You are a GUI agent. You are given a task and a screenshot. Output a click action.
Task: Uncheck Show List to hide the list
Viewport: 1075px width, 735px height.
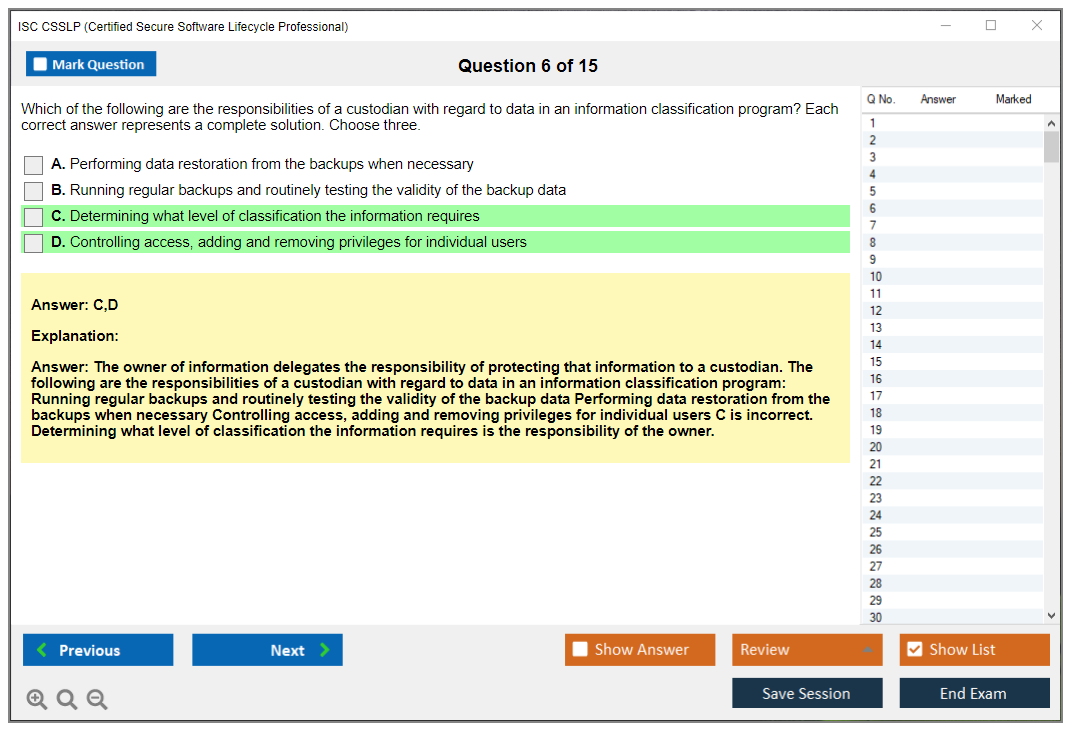(914, 650)
